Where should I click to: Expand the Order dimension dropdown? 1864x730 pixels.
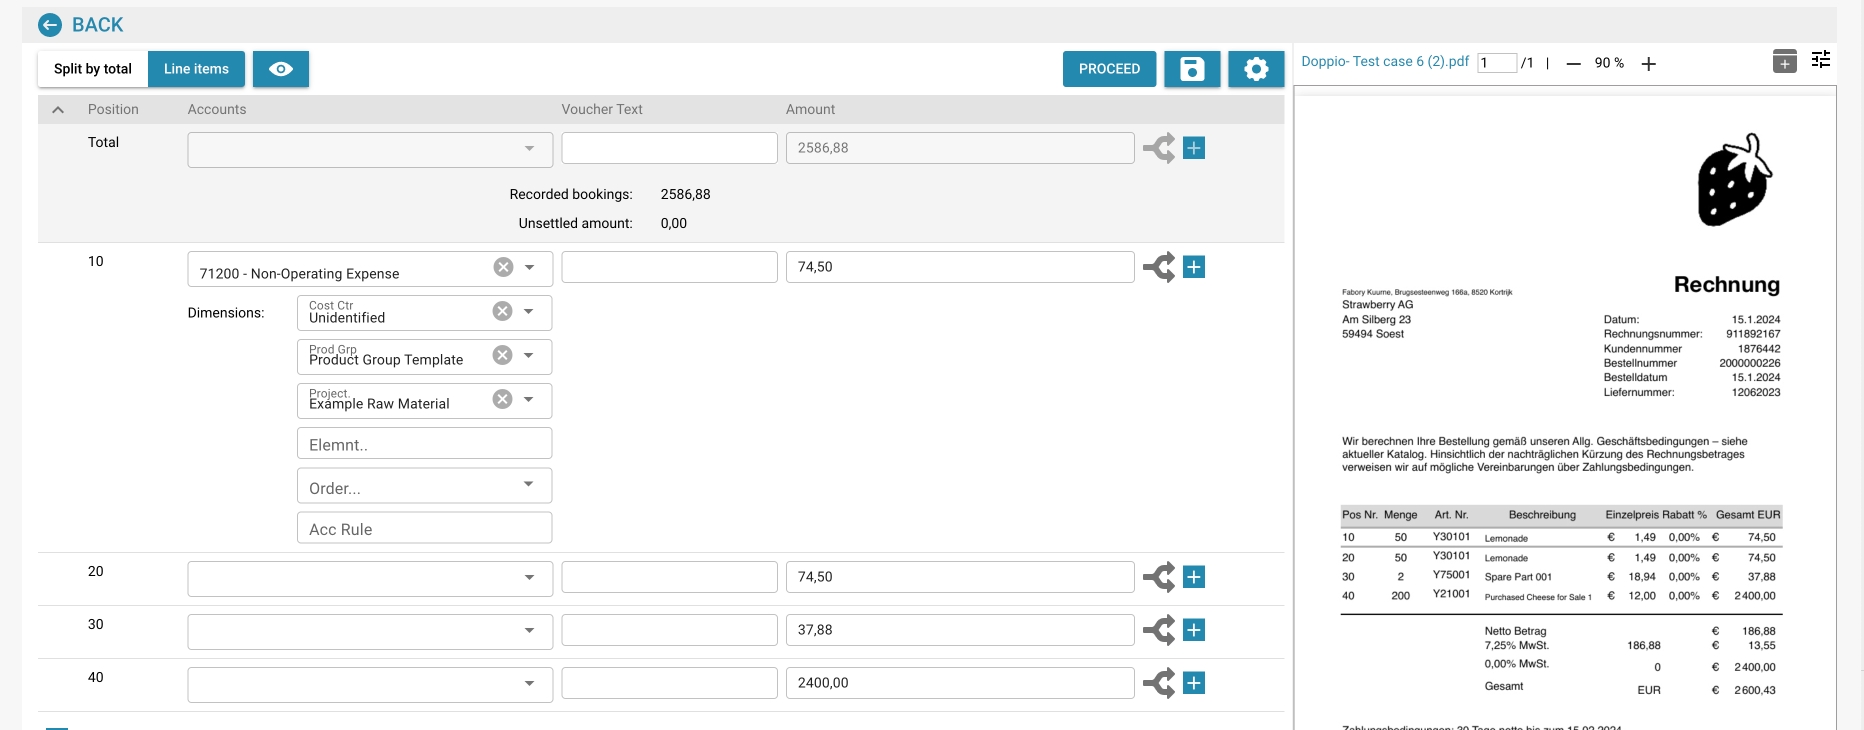pos(528,485)
